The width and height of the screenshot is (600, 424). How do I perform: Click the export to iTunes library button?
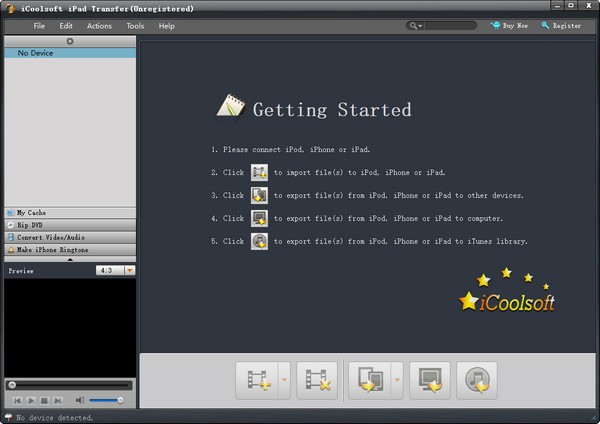tap(477, 380)
